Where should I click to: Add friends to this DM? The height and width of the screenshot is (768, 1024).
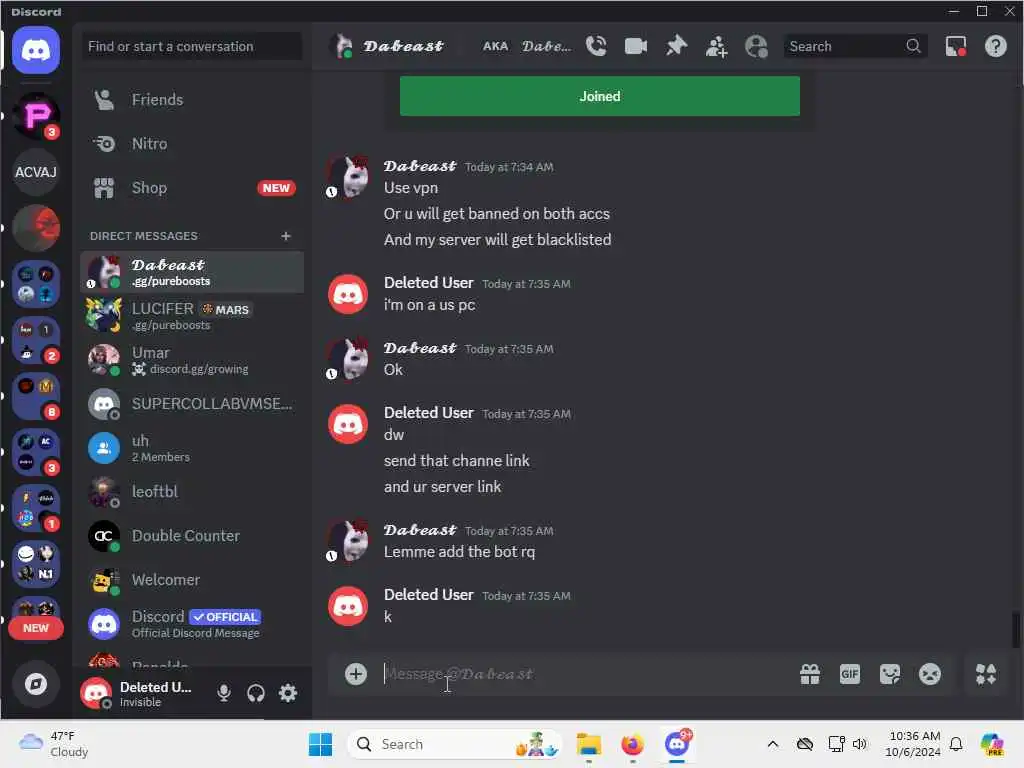pos(716,46)
